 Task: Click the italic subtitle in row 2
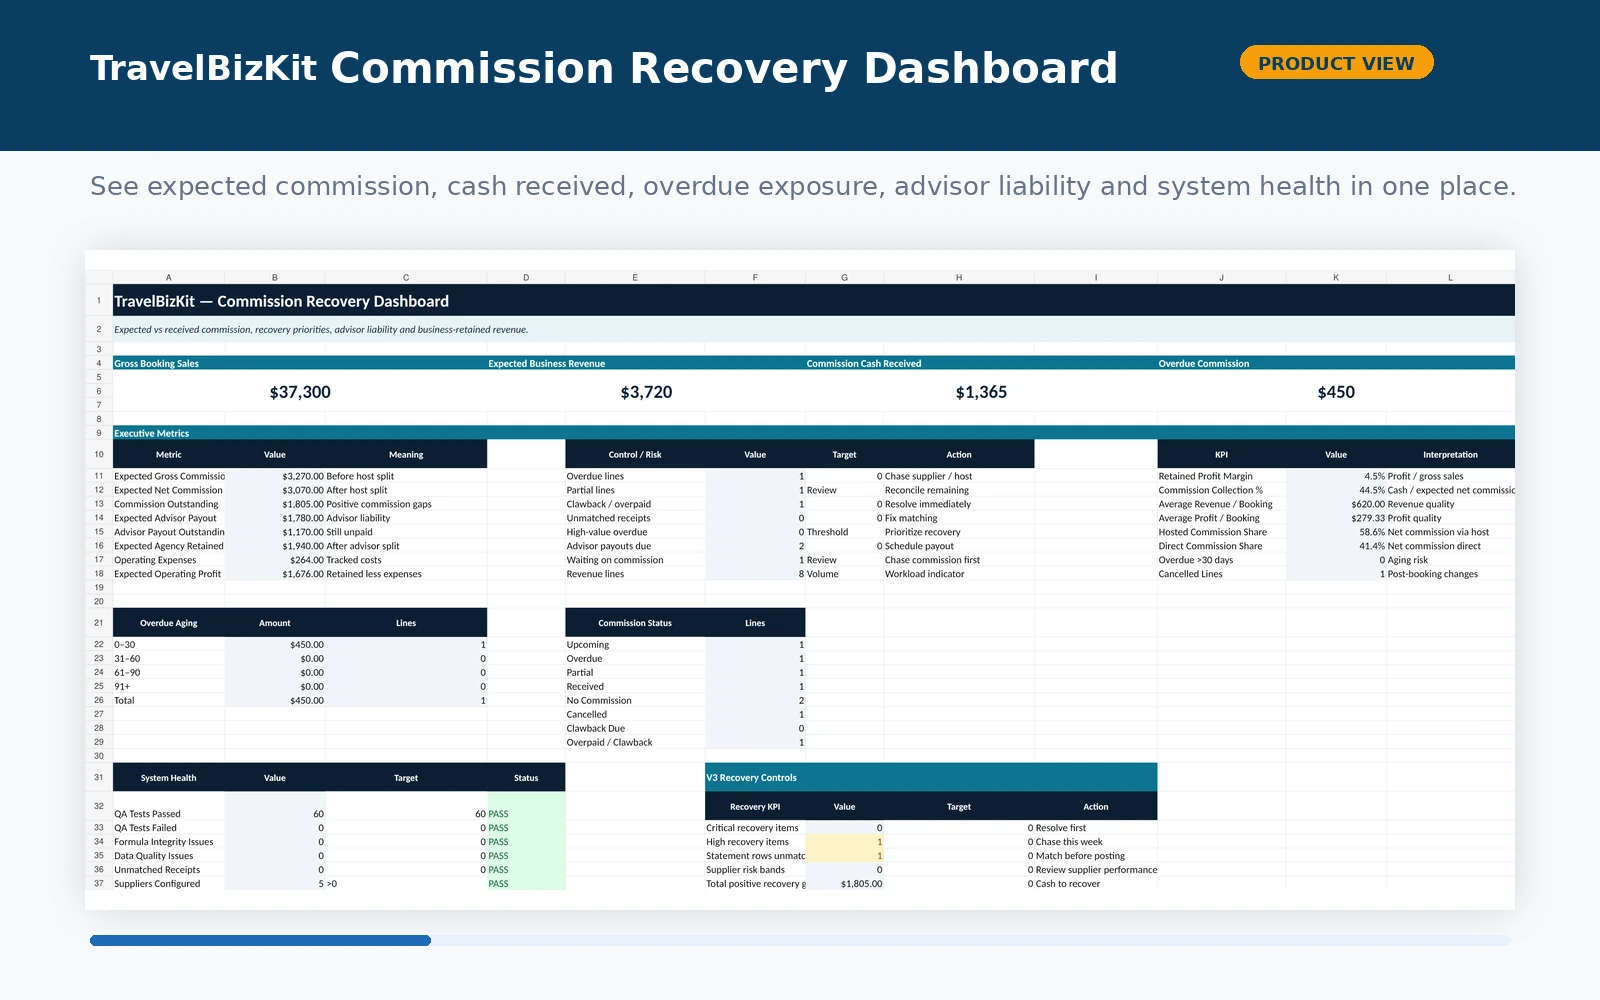pyautogui.click(x=321, y=329)
